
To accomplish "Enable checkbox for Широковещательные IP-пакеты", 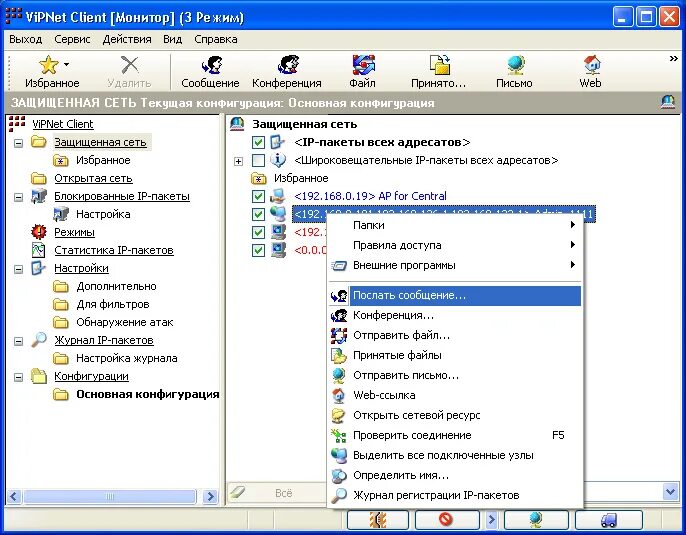I will [x=258, y=160].
